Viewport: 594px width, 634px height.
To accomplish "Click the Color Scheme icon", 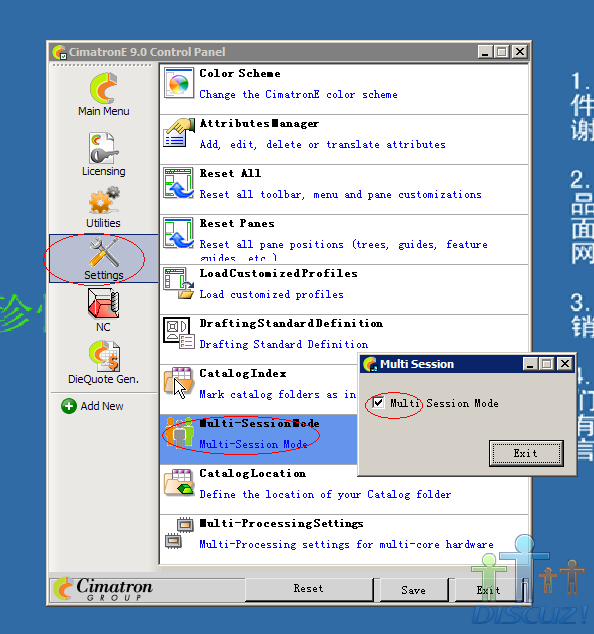I will pos(178,83).
